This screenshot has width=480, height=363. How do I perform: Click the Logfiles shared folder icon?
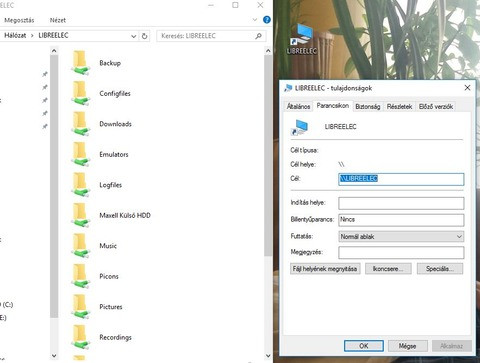tap(80, 184)
